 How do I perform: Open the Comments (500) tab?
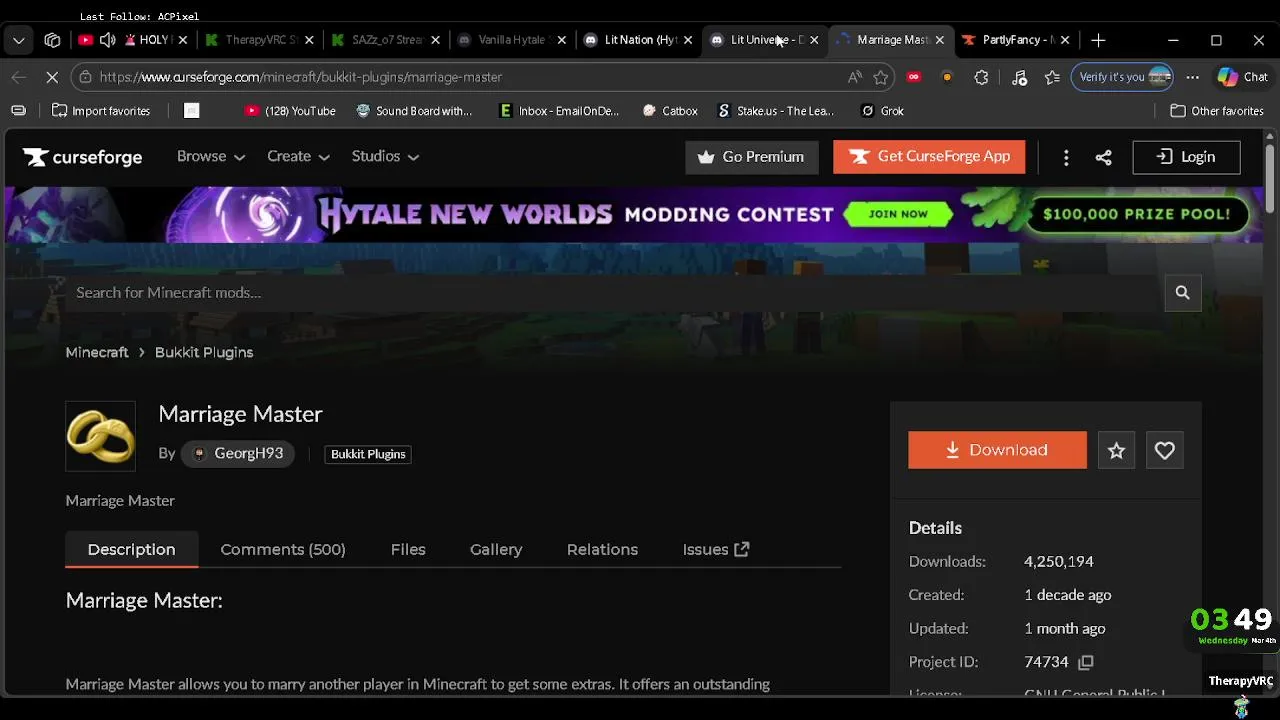tap(283, 550)
